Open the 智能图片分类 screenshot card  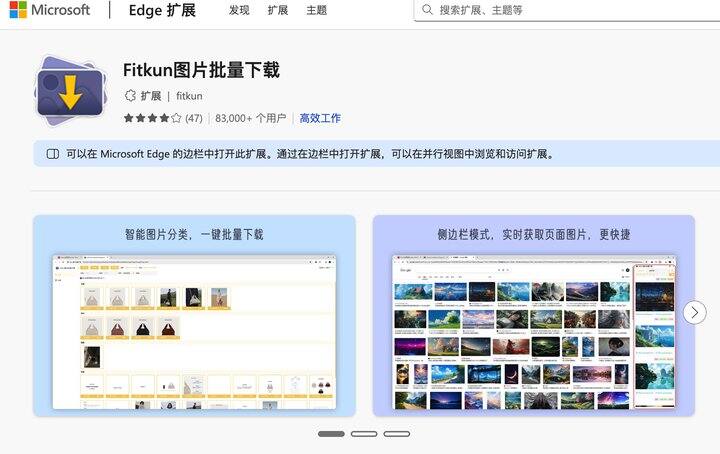pyautogui.click(x=194, y=316)
